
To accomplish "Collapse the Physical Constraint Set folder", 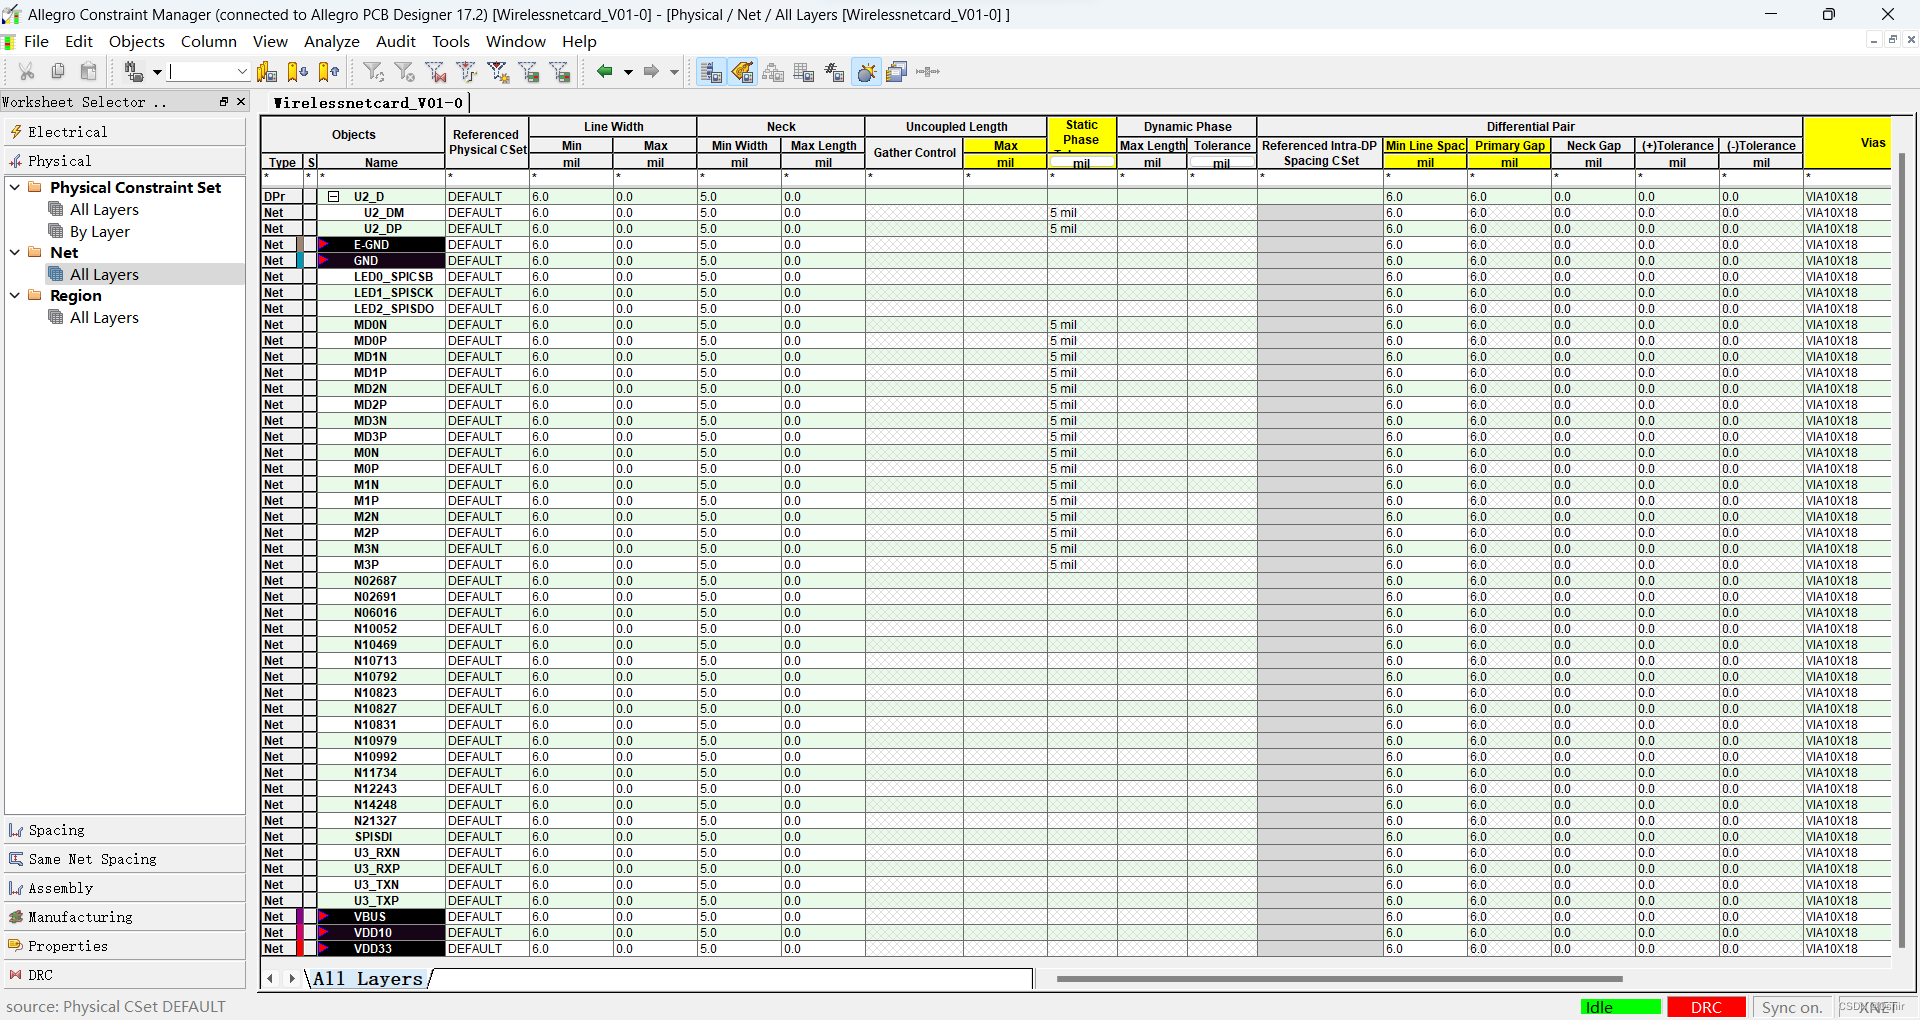I will point(15,188).
